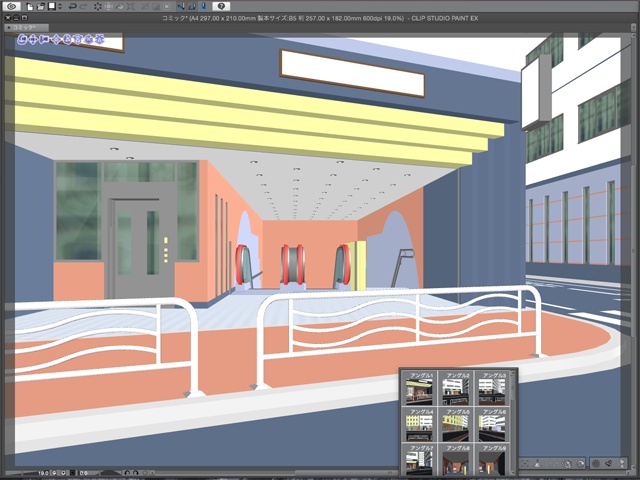Click the Save floppy disk icon
Screen dimensions: 640x480
pos(51,6)
